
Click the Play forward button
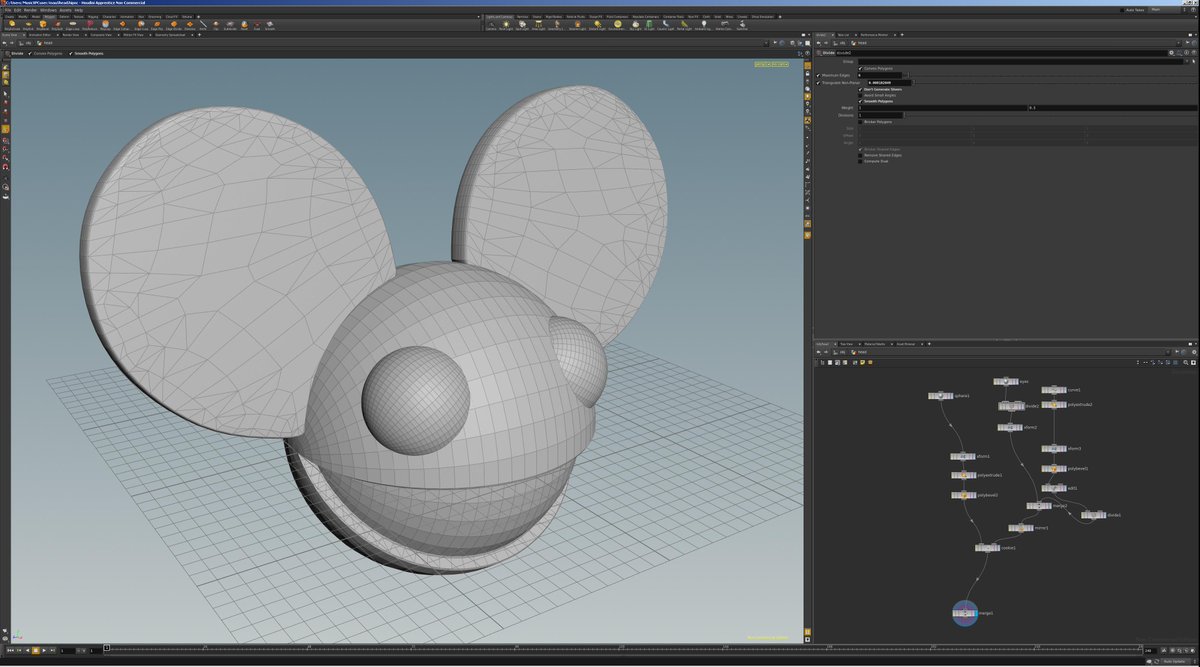pos(44,651)
